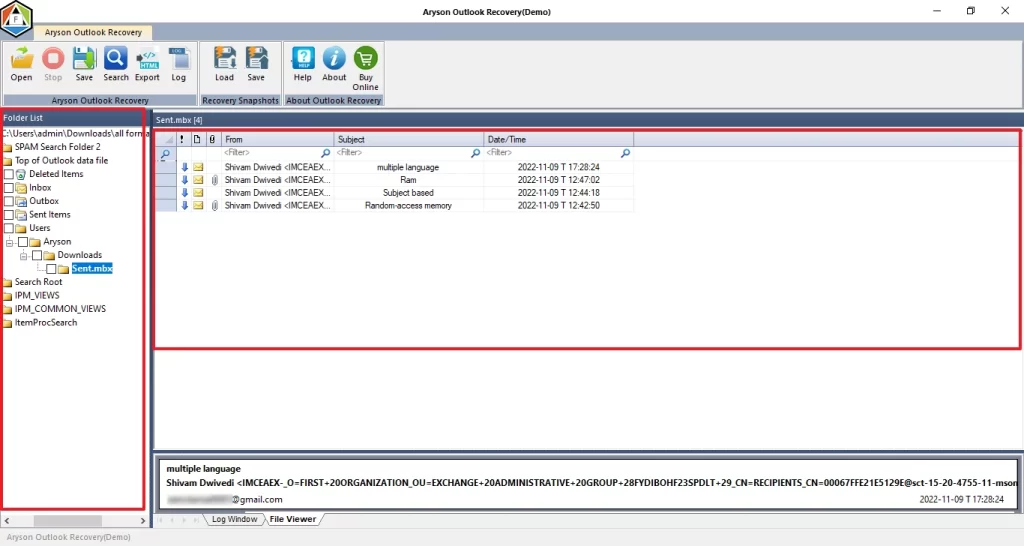Screen dimensions: 1024x546
Task: Open the Help icon
Action: click(x=302, y=59)
